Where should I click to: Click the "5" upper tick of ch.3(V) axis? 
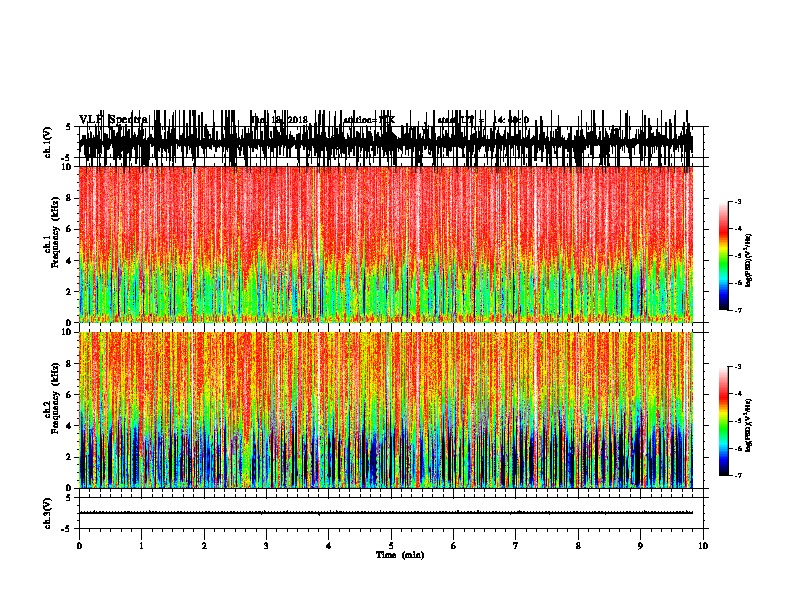coord(68,498)
